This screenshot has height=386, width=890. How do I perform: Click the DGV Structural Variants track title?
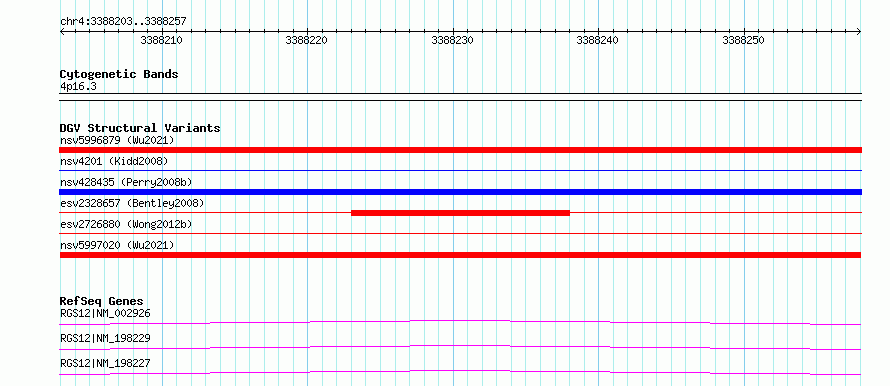pyautogui.click(x=140, y=128)
